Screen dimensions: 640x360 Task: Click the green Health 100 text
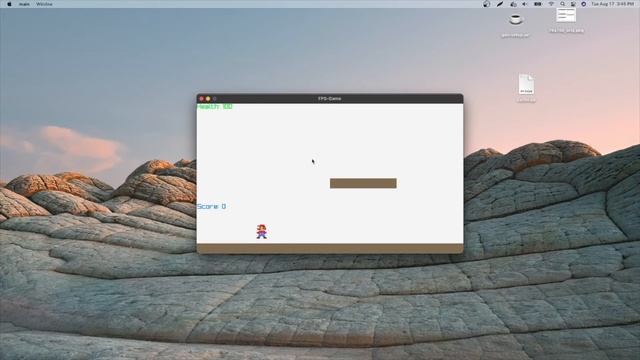click(x=215, y=107)
